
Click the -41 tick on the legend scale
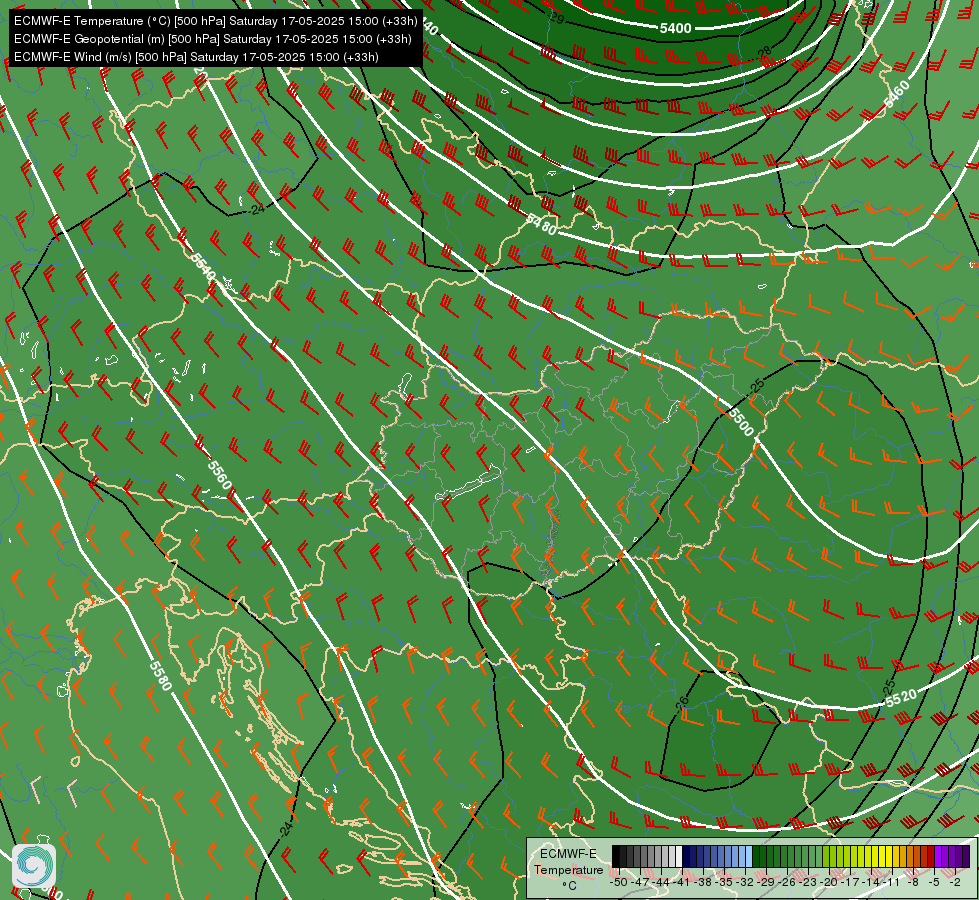point(681,882)
